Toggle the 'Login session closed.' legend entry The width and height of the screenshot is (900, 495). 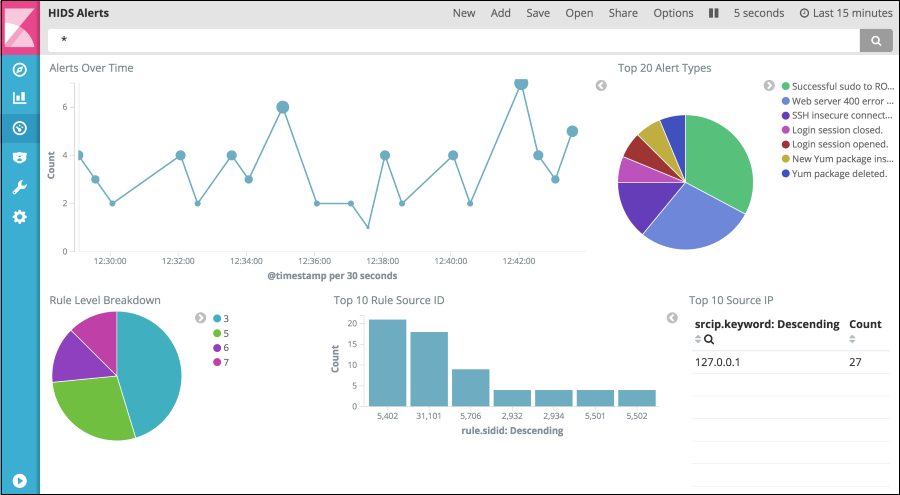837,130
